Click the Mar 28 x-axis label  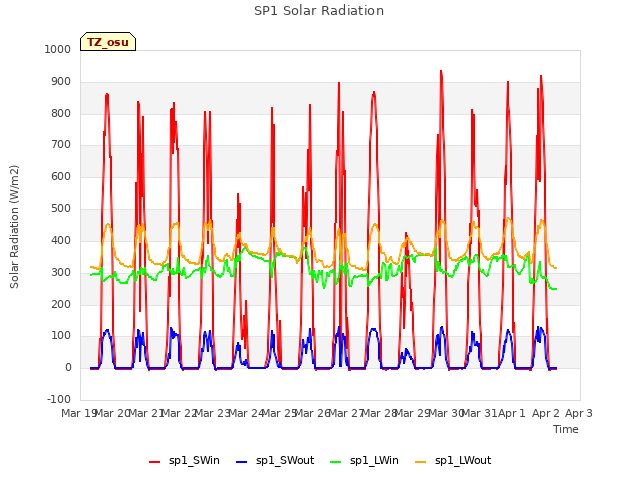point(380,413)
